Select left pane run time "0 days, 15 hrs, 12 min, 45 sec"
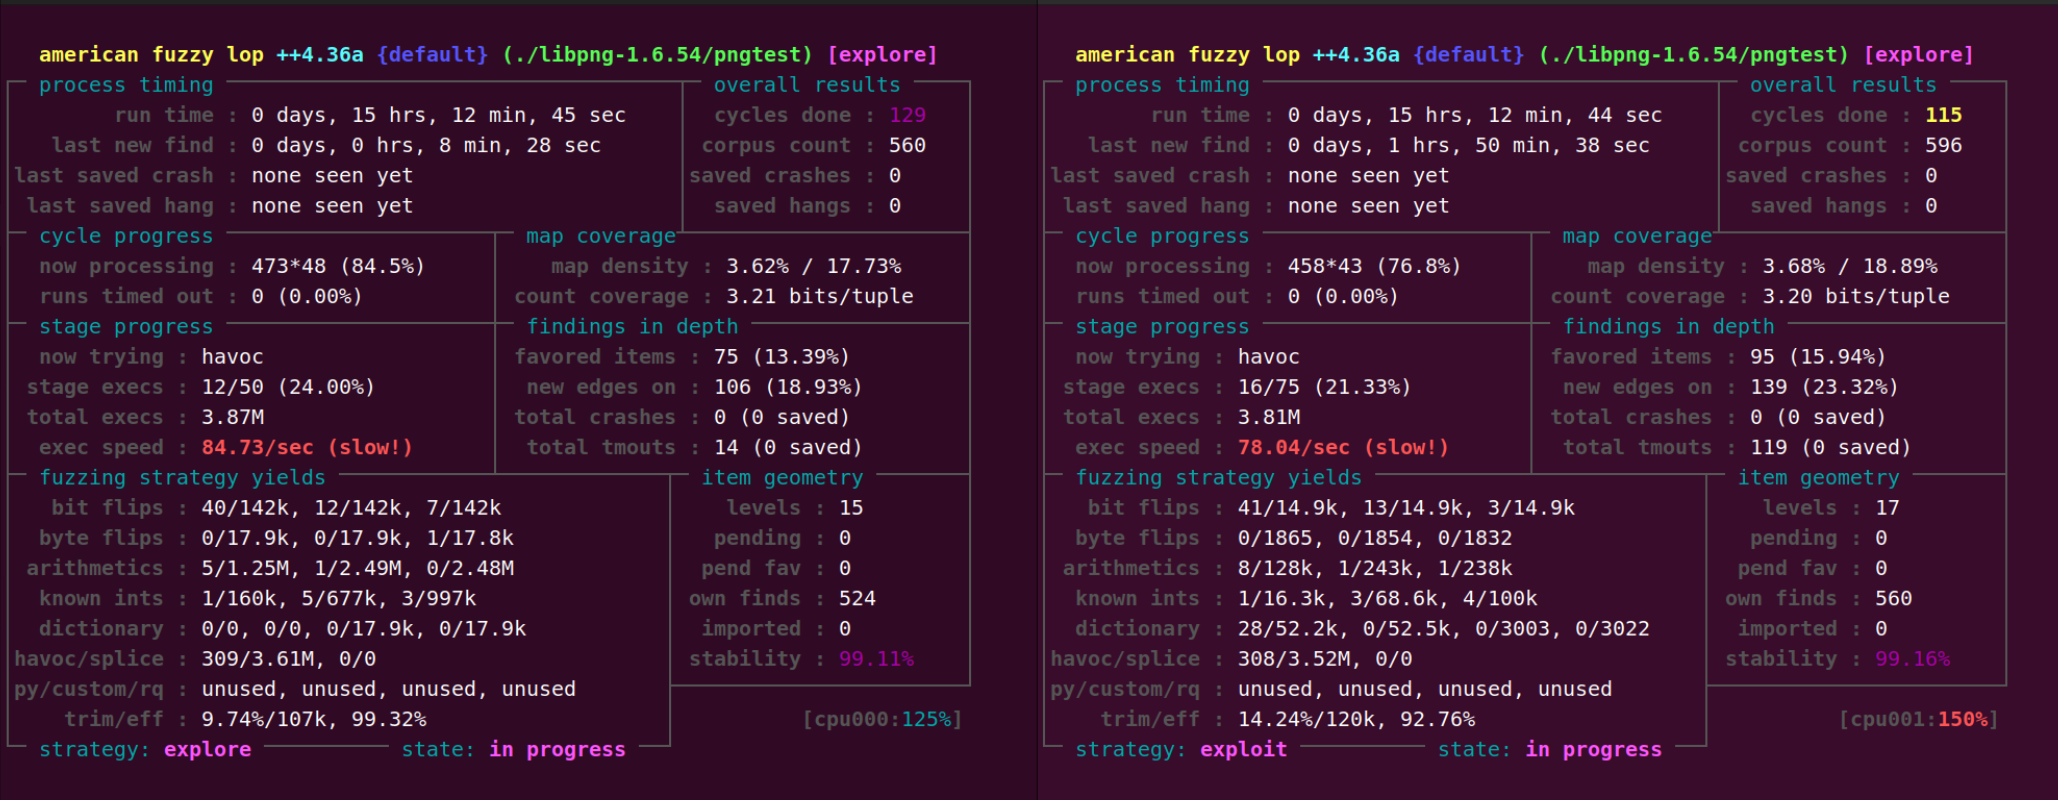2058x800 pixels. 439,115
